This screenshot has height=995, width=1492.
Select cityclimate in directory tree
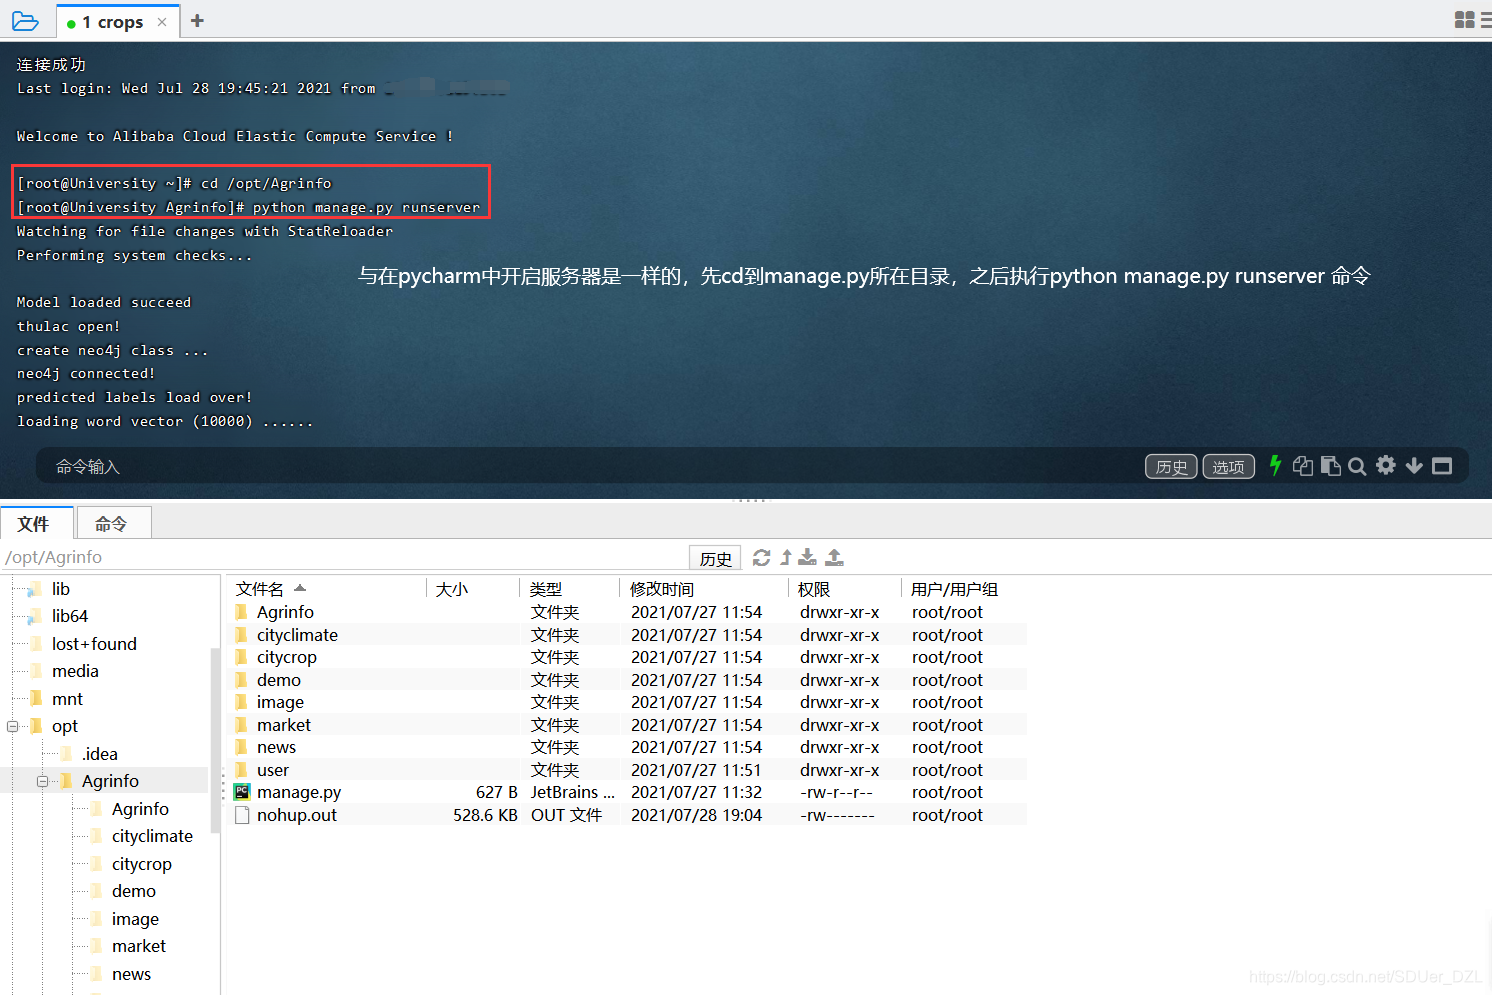(x=152, y=836)
